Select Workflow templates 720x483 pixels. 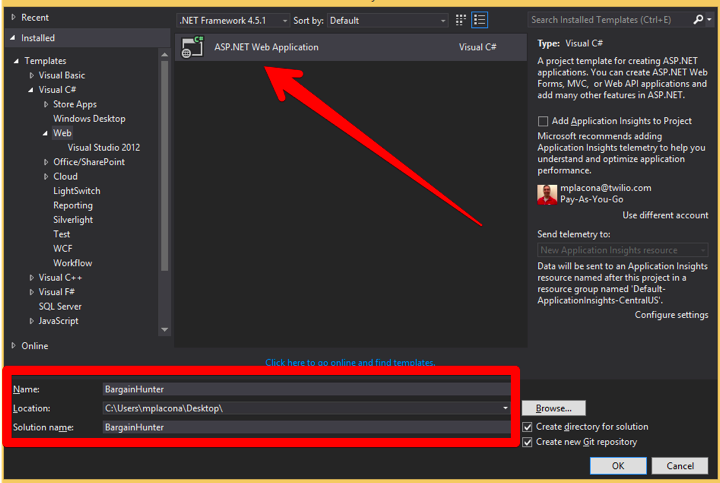click(73, 263)
